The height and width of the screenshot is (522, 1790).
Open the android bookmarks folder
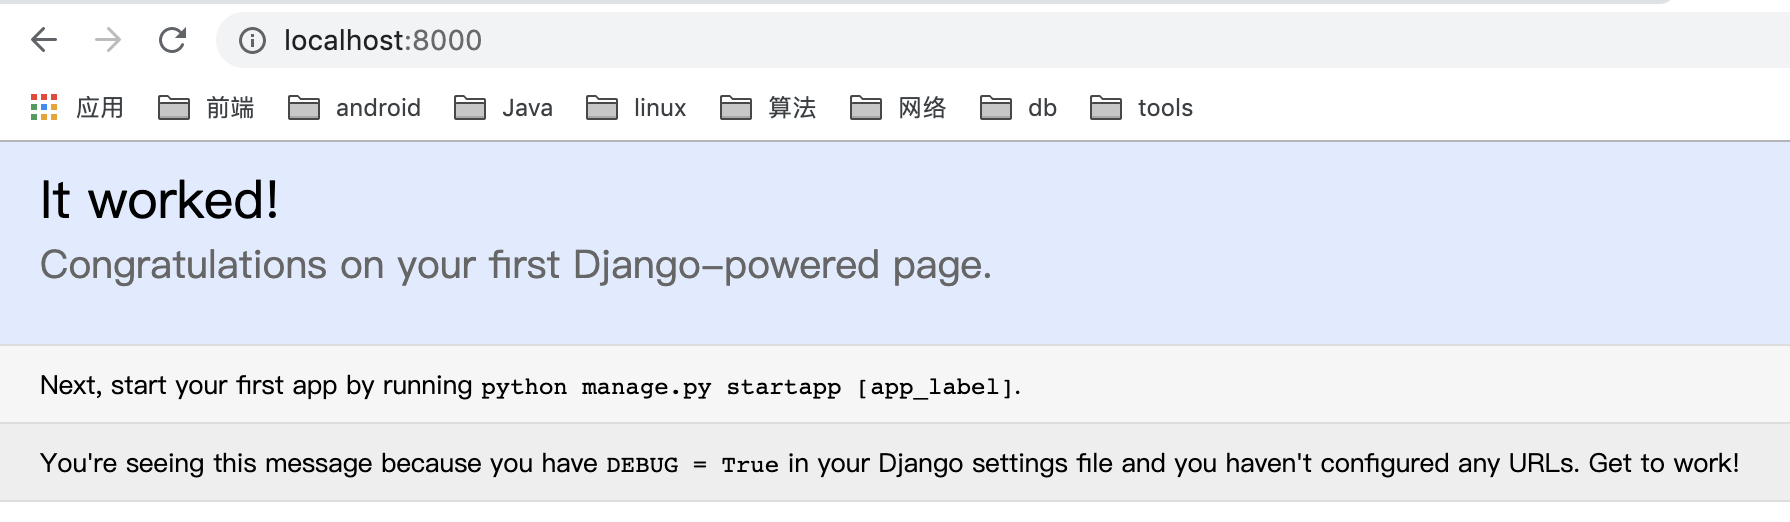pyautogui.click(x=354, y=107)
